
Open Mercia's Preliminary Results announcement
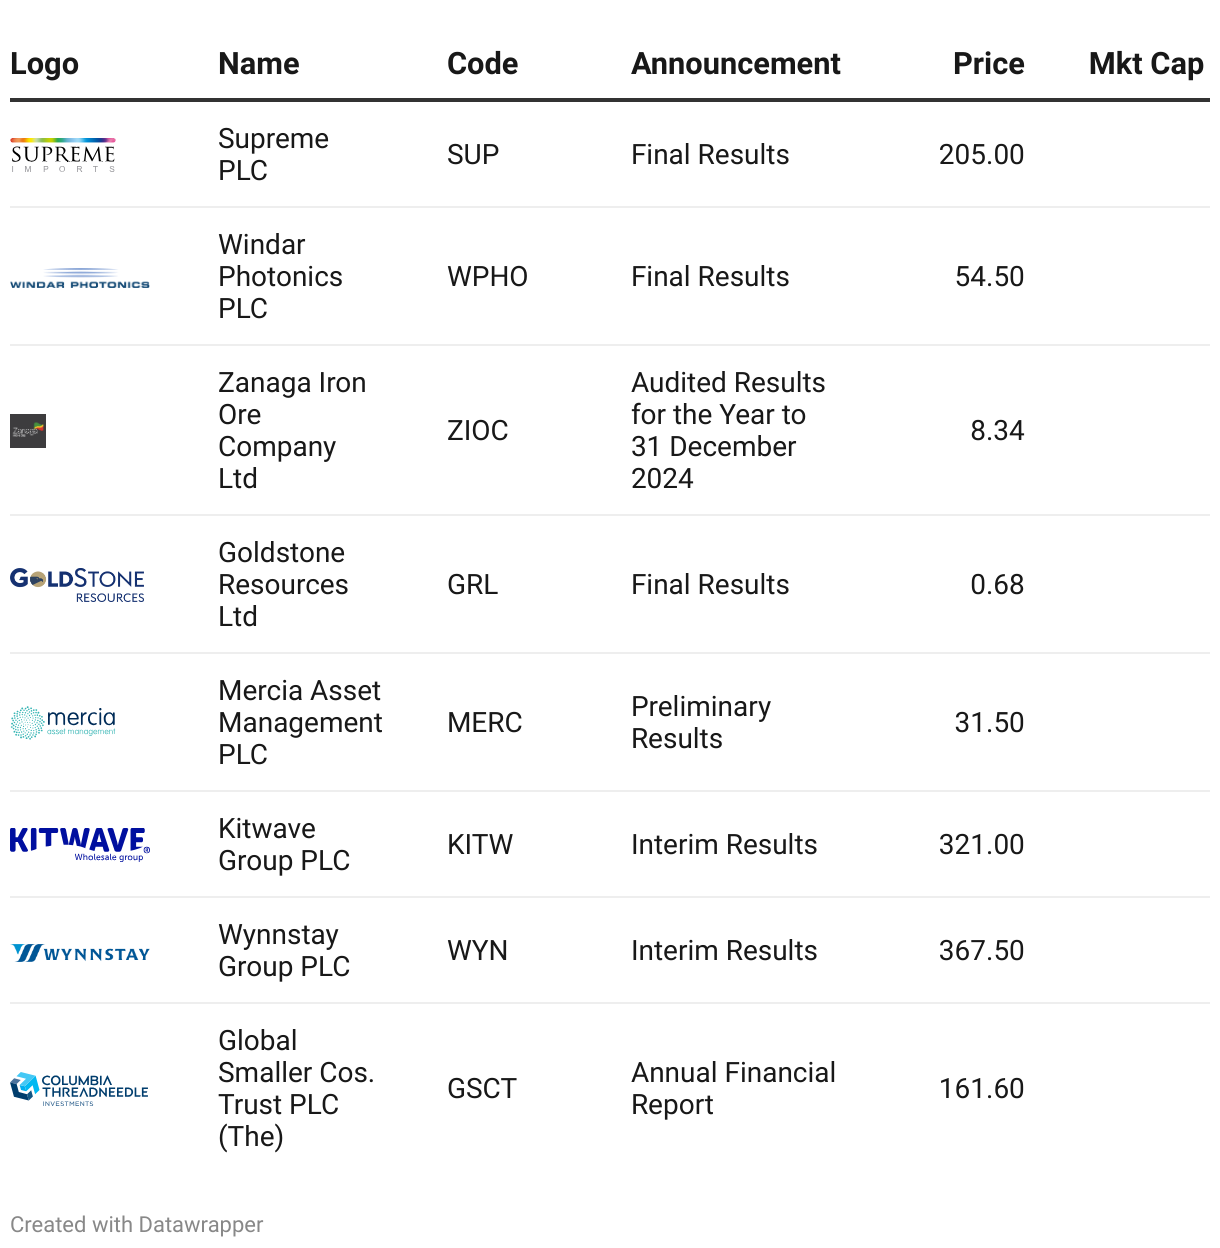click(700, 722)
